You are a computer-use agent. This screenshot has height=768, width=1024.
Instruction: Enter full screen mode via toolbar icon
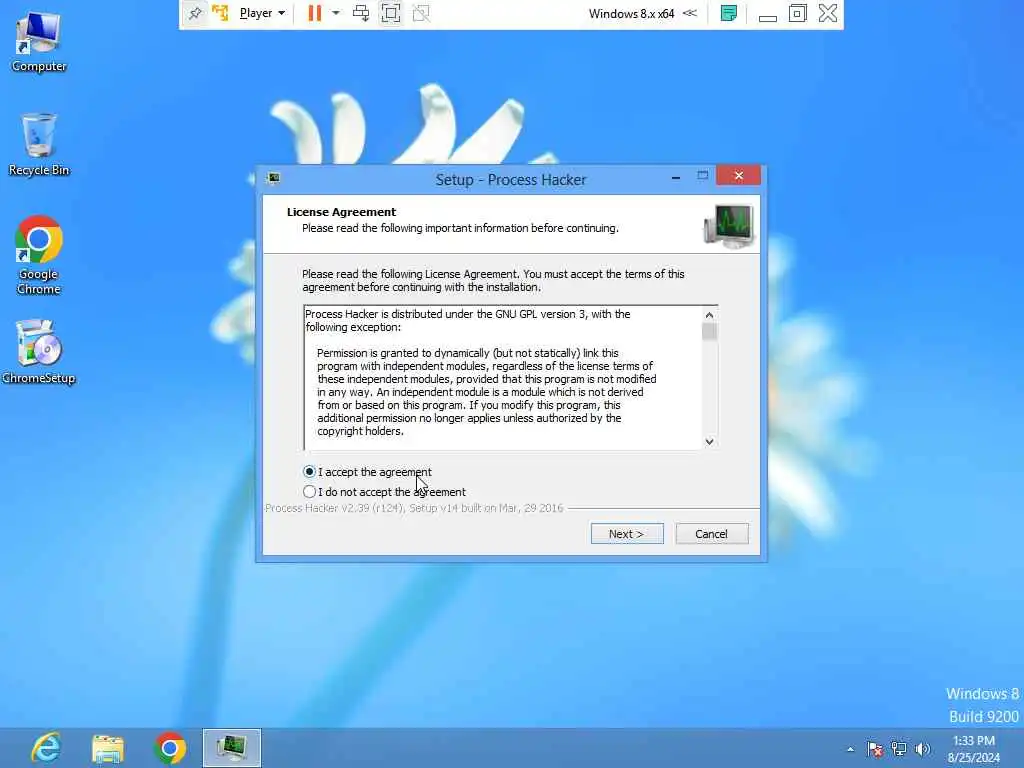point(391,13)
